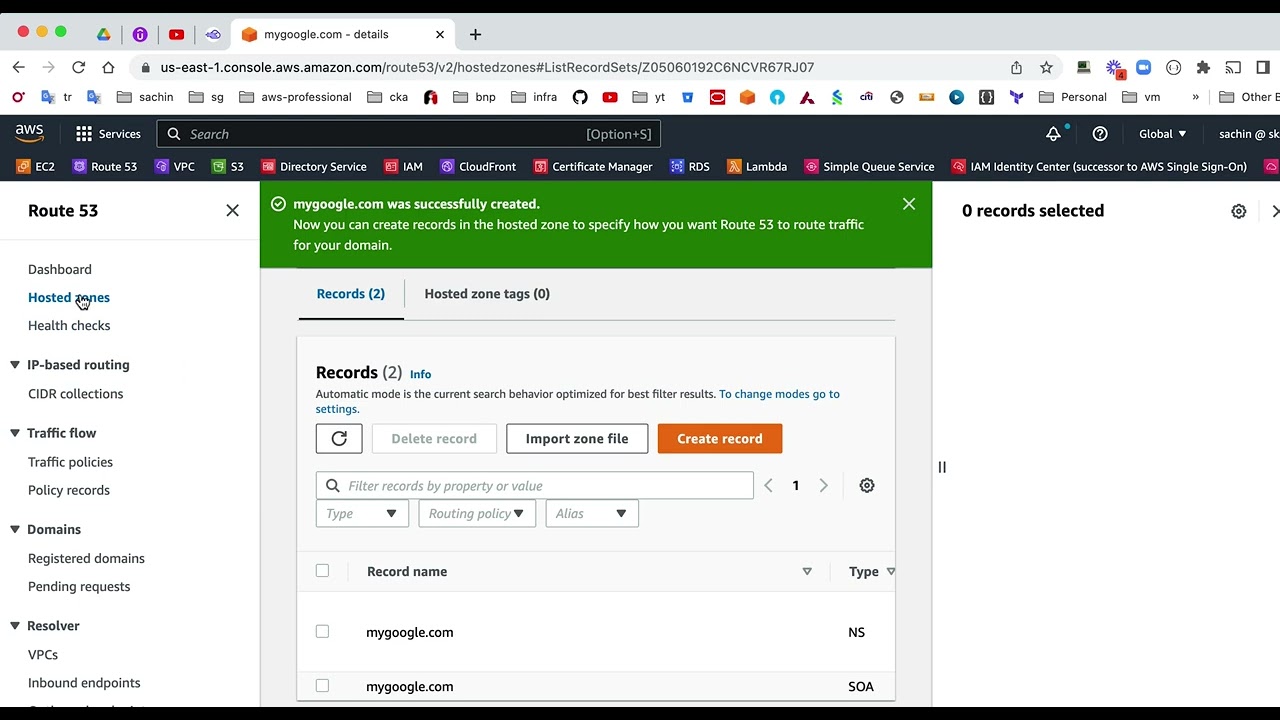Open records table preferences gear
Screen dimensions: 1280x720
[x=867, y=486]
